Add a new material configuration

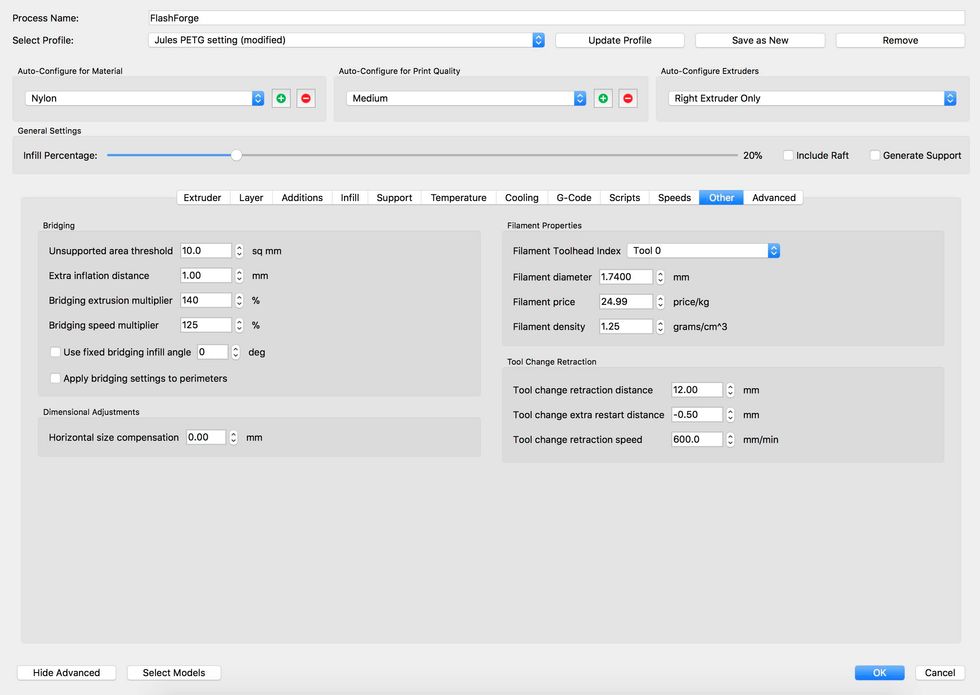pos(281,98)
